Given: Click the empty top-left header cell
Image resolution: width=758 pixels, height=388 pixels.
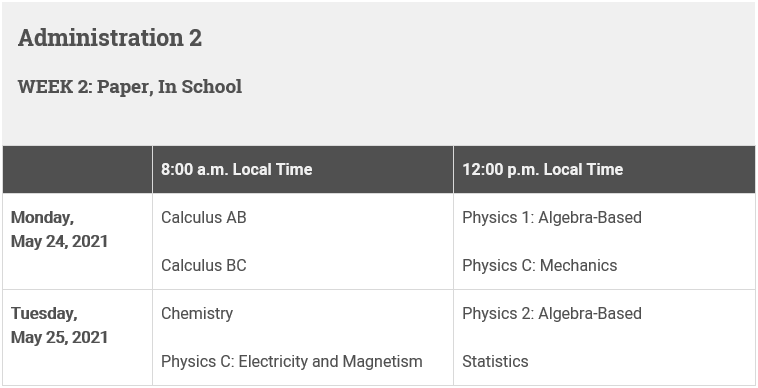Looking at the screenshot, I should 77,170.
